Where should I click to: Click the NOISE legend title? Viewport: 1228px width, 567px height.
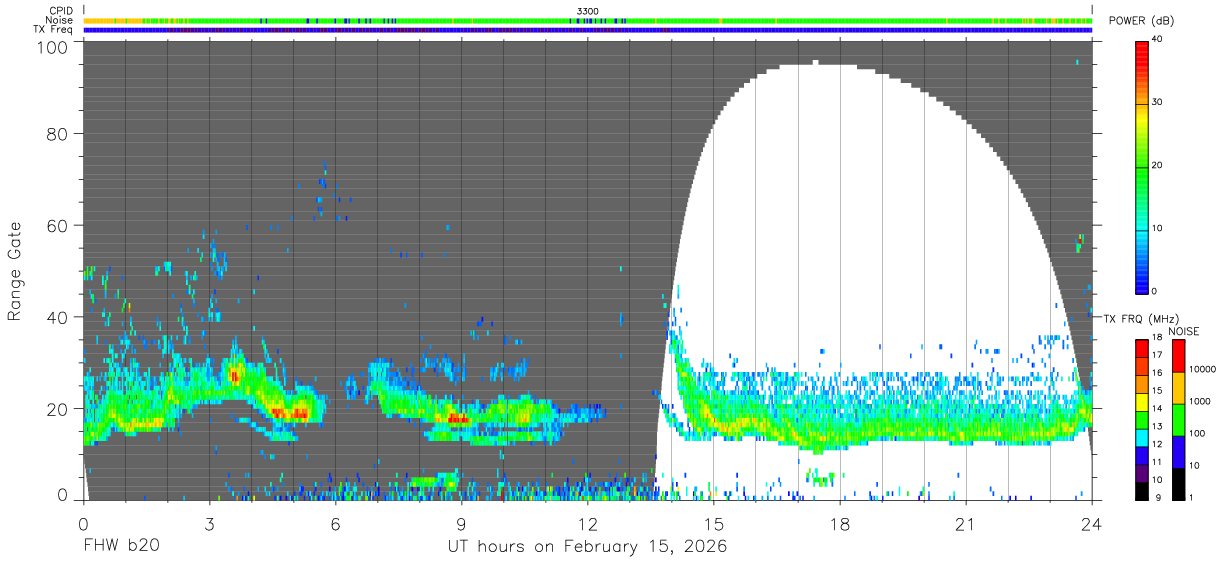[1183, 331]
